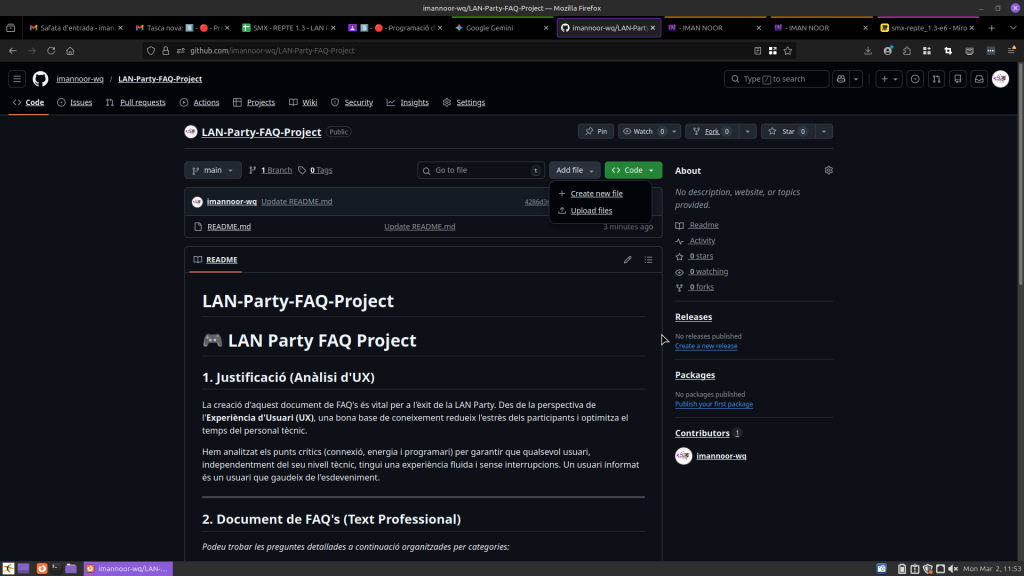Open the GitHub hamburger navigation menu
The image size is (1024, 576).
tap(17, 79)
